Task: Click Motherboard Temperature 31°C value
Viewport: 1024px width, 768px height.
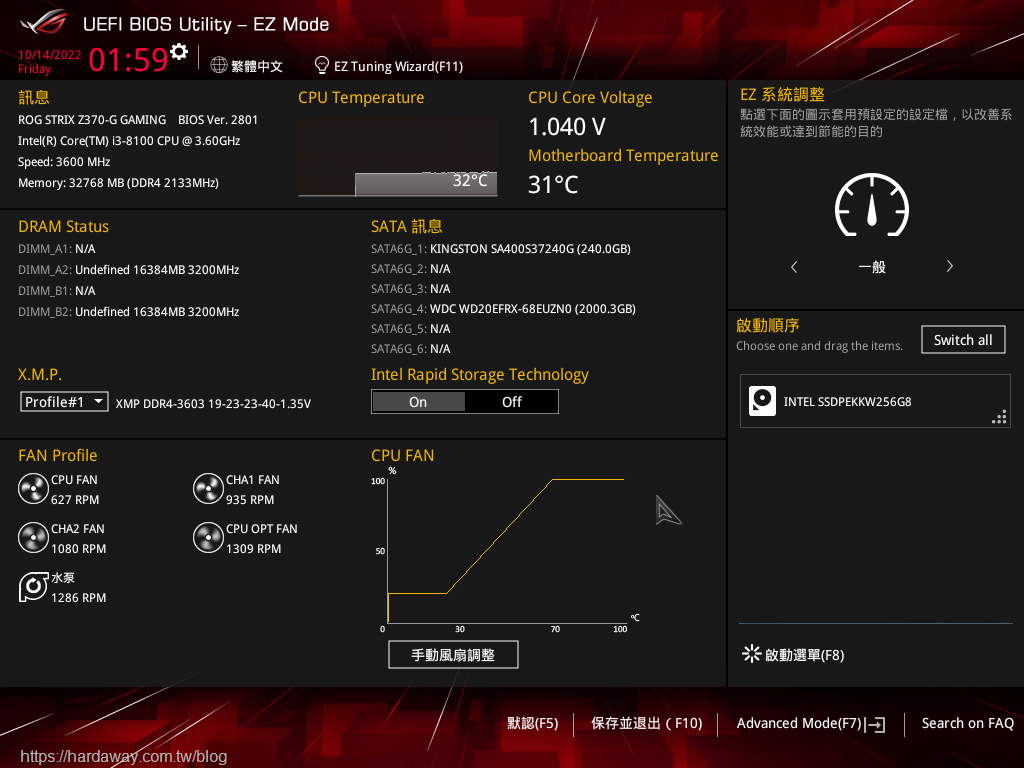Action: pyautogui.click(x=553, y=184)
